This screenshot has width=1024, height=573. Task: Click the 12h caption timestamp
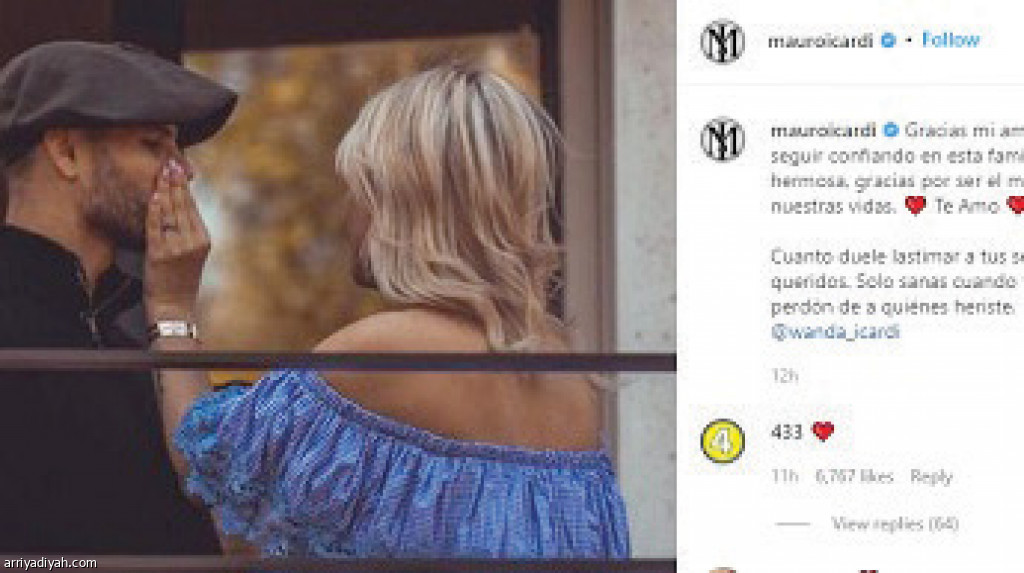click(784, 376)
